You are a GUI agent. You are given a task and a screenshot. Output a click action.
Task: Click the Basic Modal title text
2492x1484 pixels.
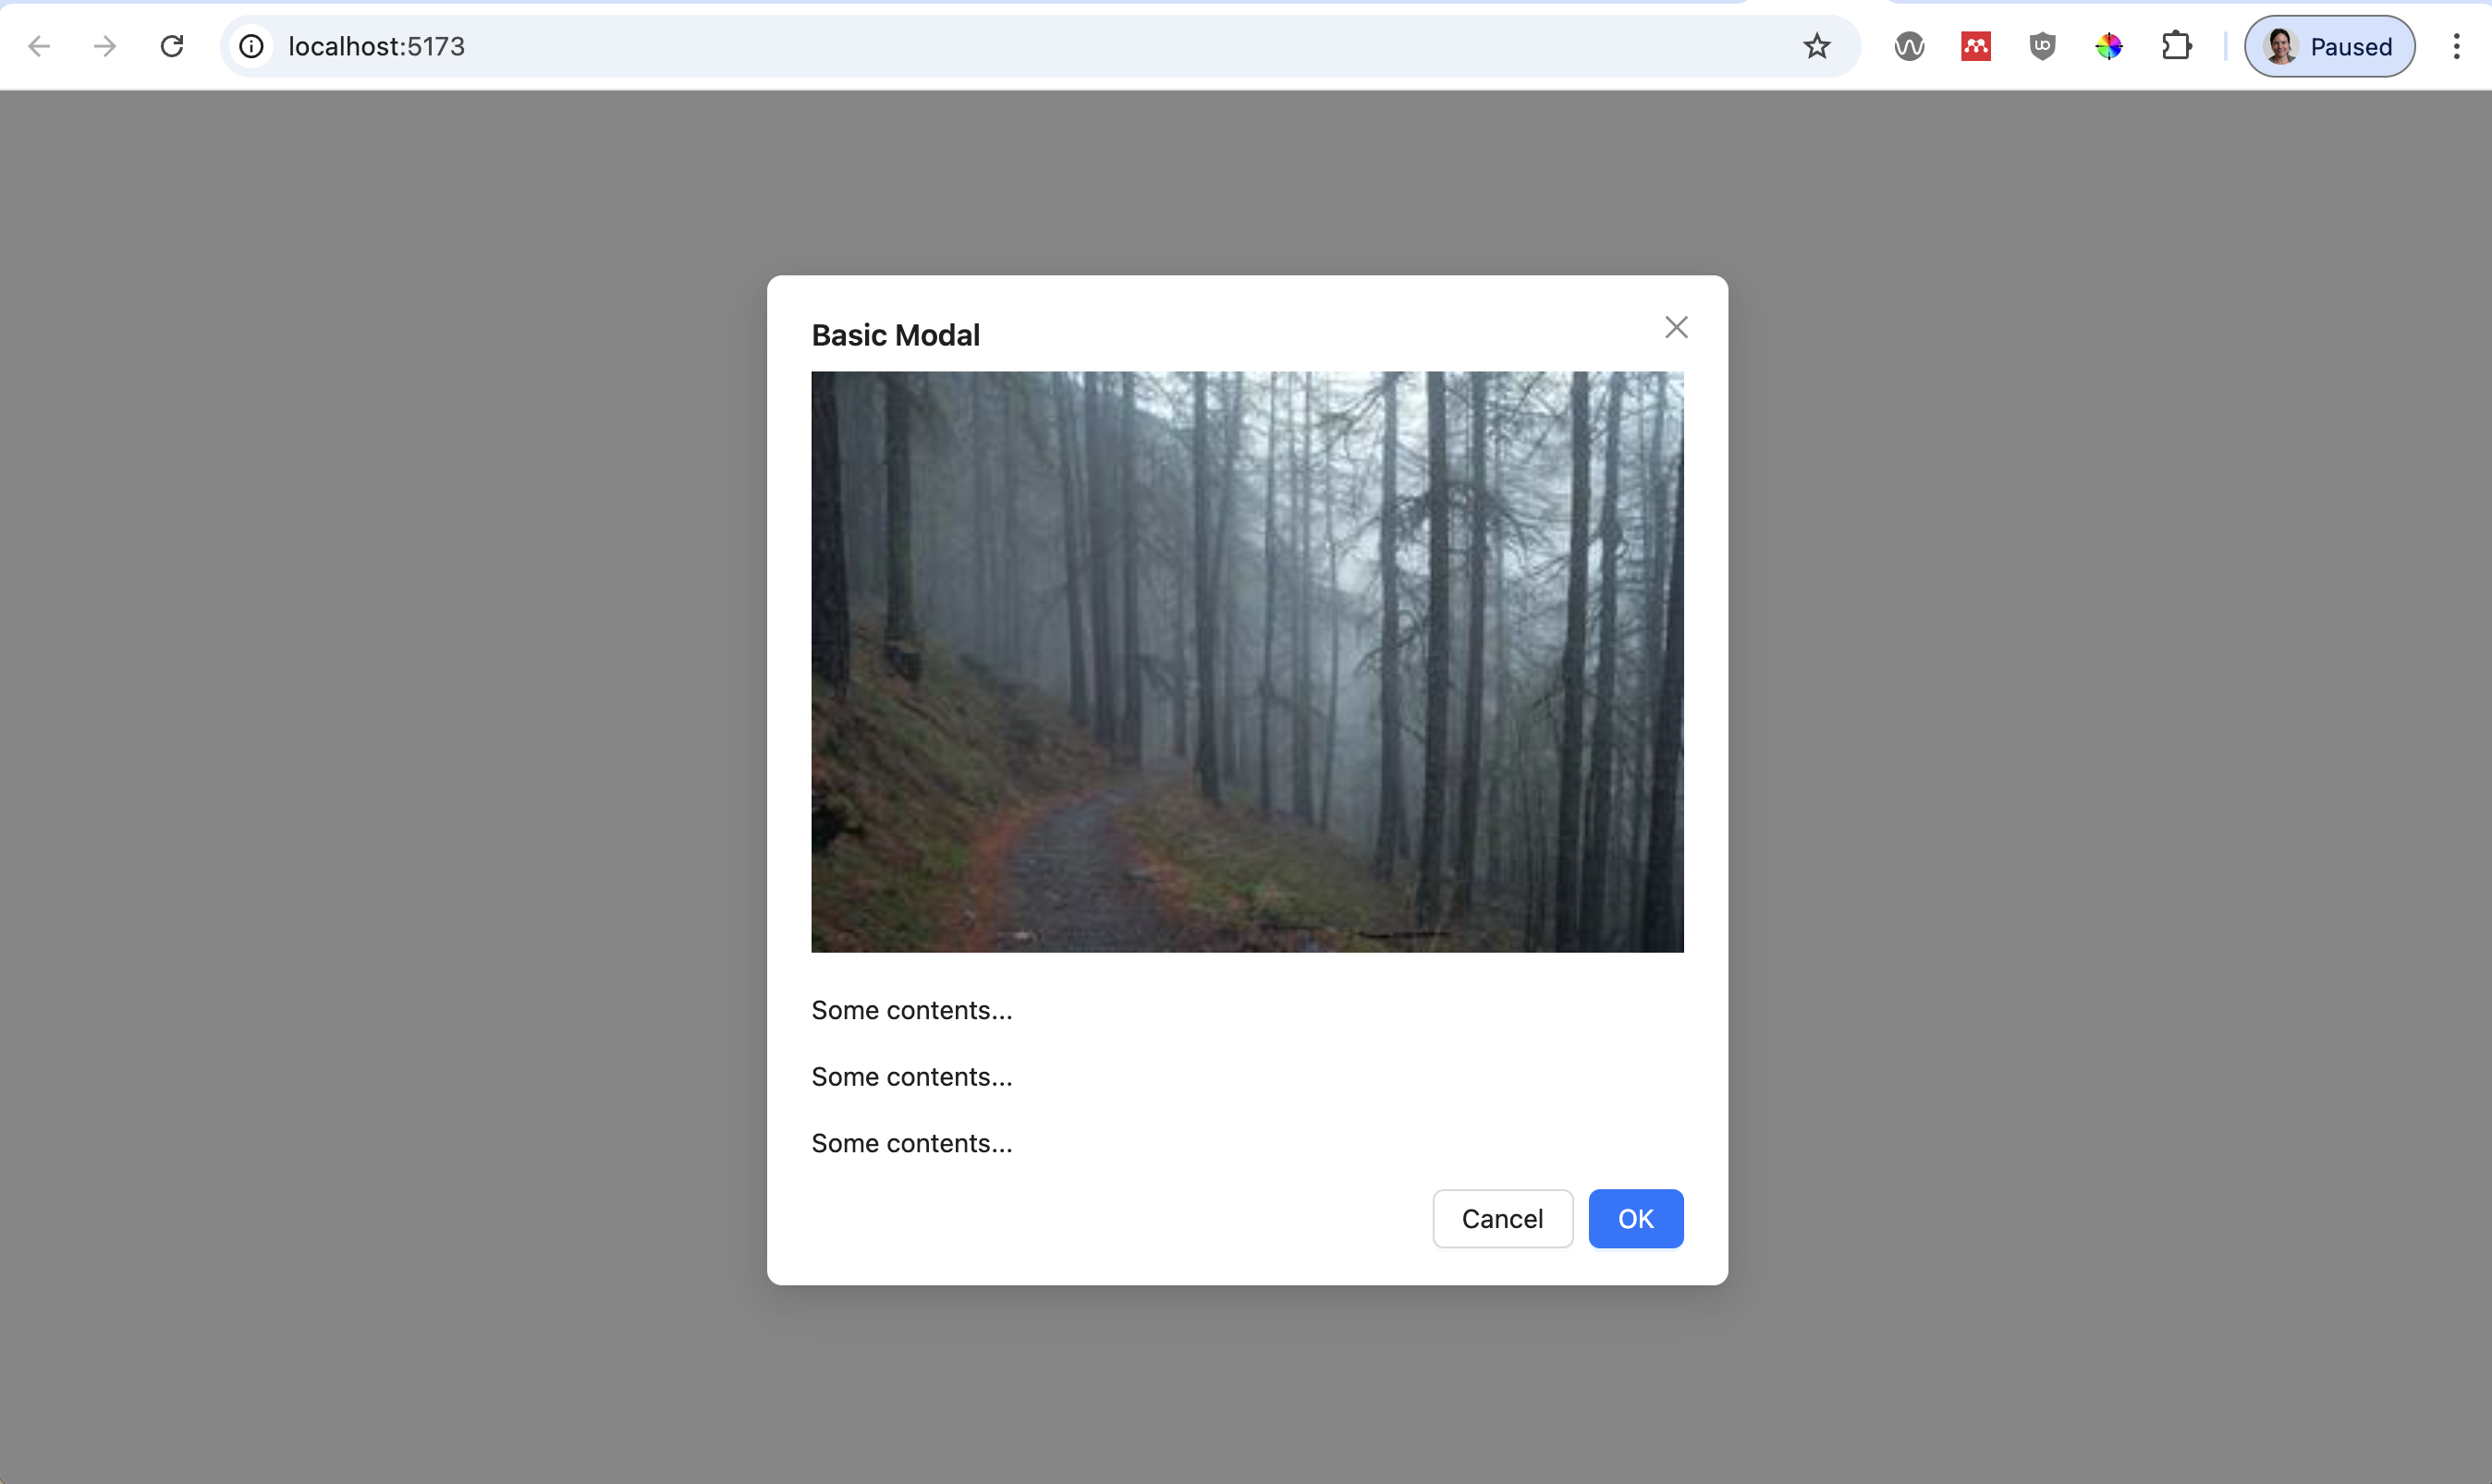(895, 335)
